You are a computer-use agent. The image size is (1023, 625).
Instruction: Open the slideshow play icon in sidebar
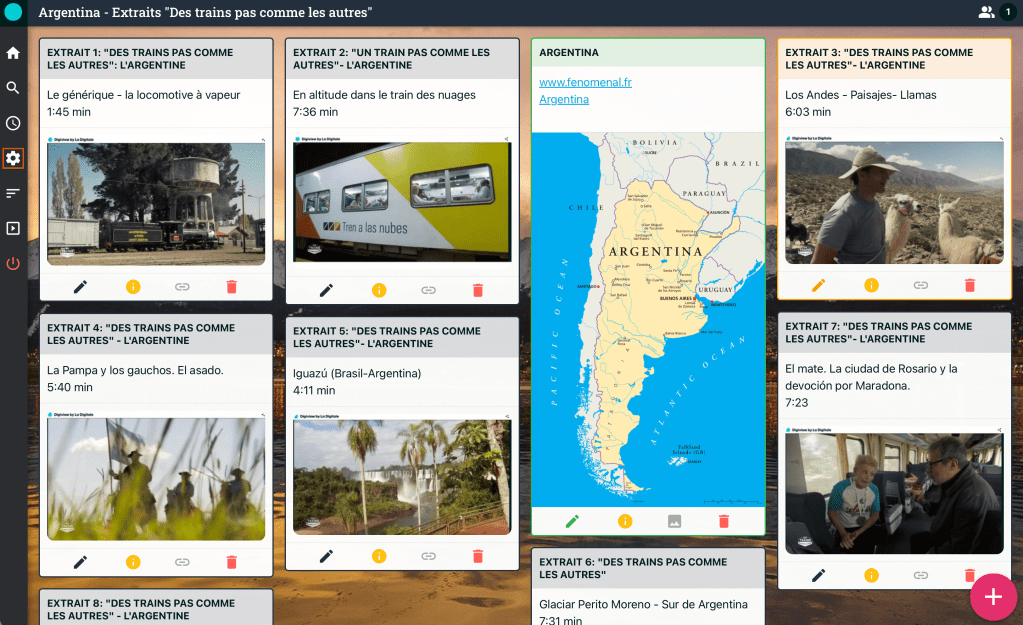(13, 228)
